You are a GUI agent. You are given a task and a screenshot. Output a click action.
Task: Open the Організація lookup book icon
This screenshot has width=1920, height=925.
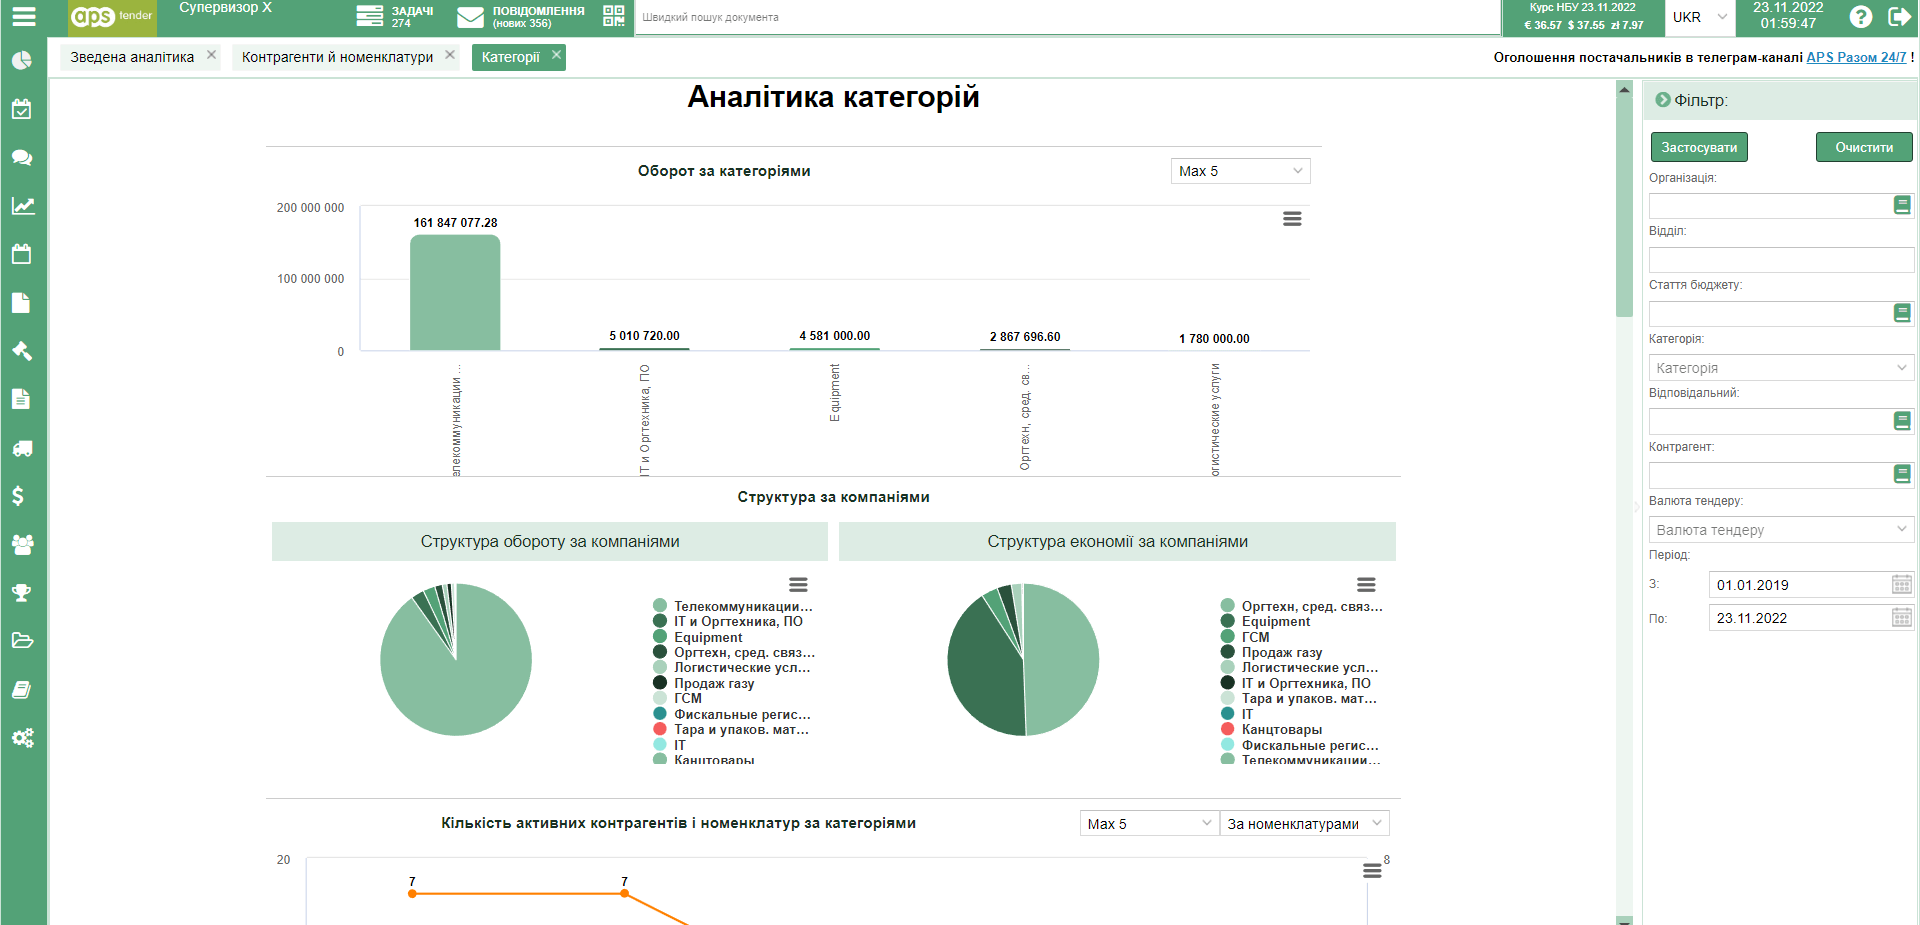pyautogui.click(x=1902, y=205)
